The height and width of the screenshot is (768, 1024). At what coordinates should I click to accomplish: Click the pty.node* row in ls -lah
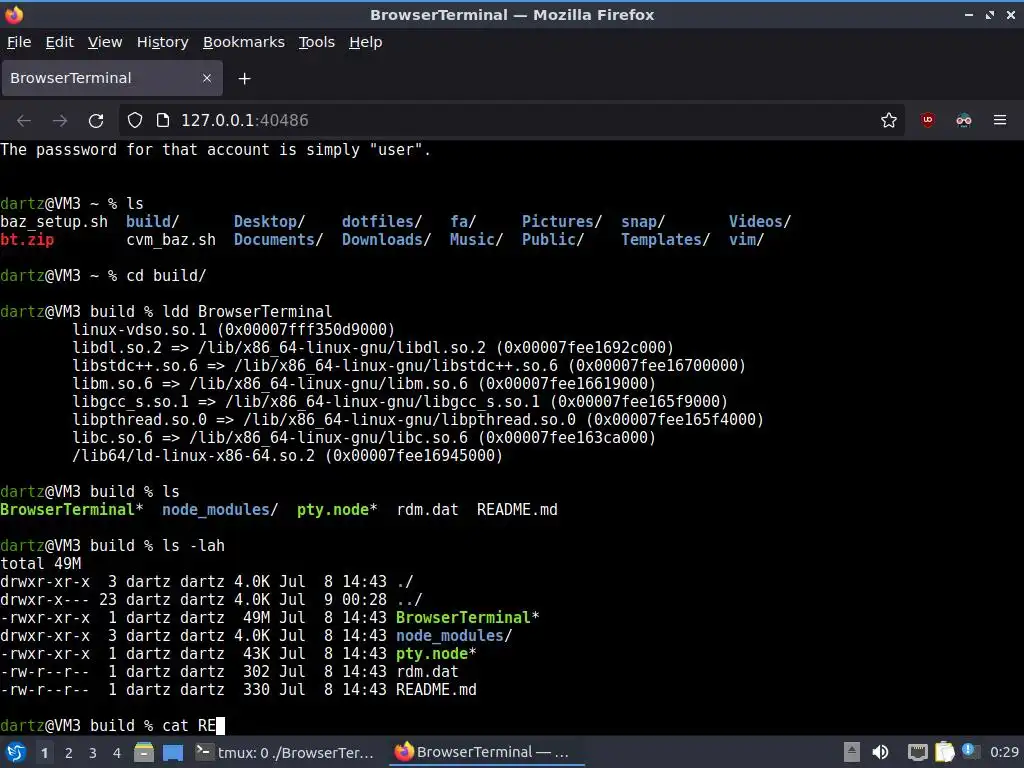point(238,654)
